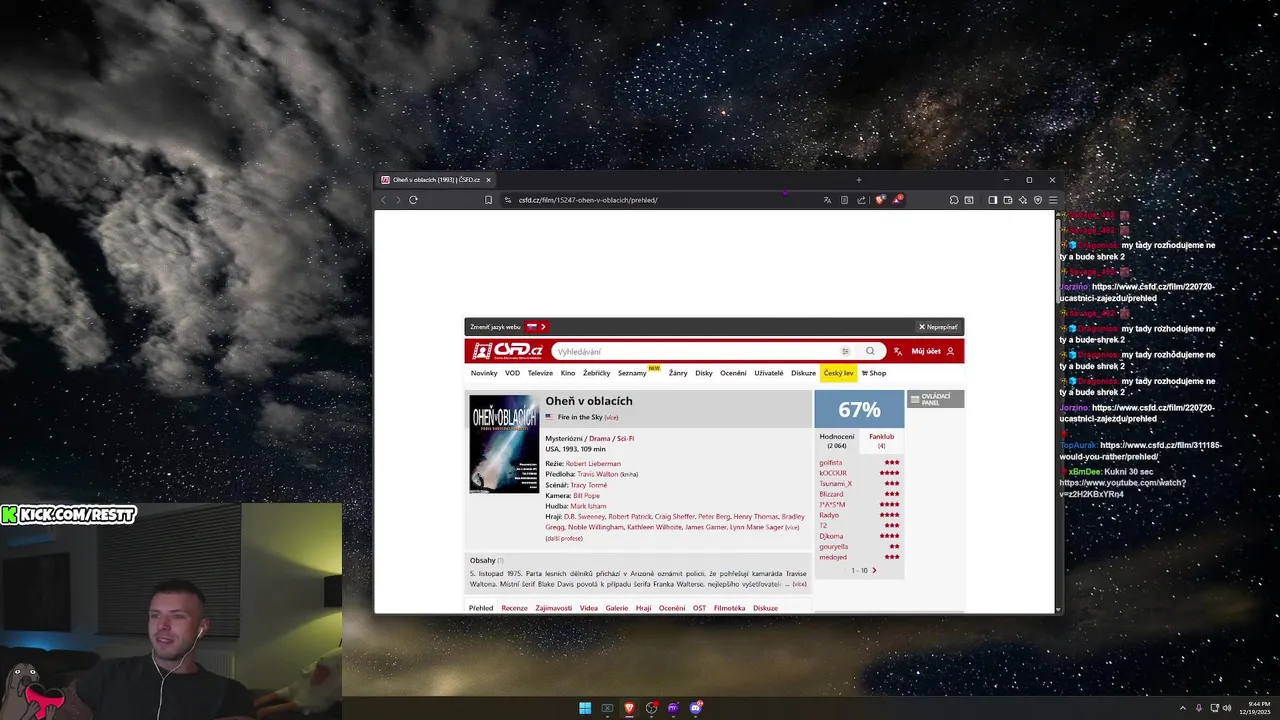This screenshot has width=1280, height=720.
Task: Open Uživatelé in site menu
Action: (769, 373)
